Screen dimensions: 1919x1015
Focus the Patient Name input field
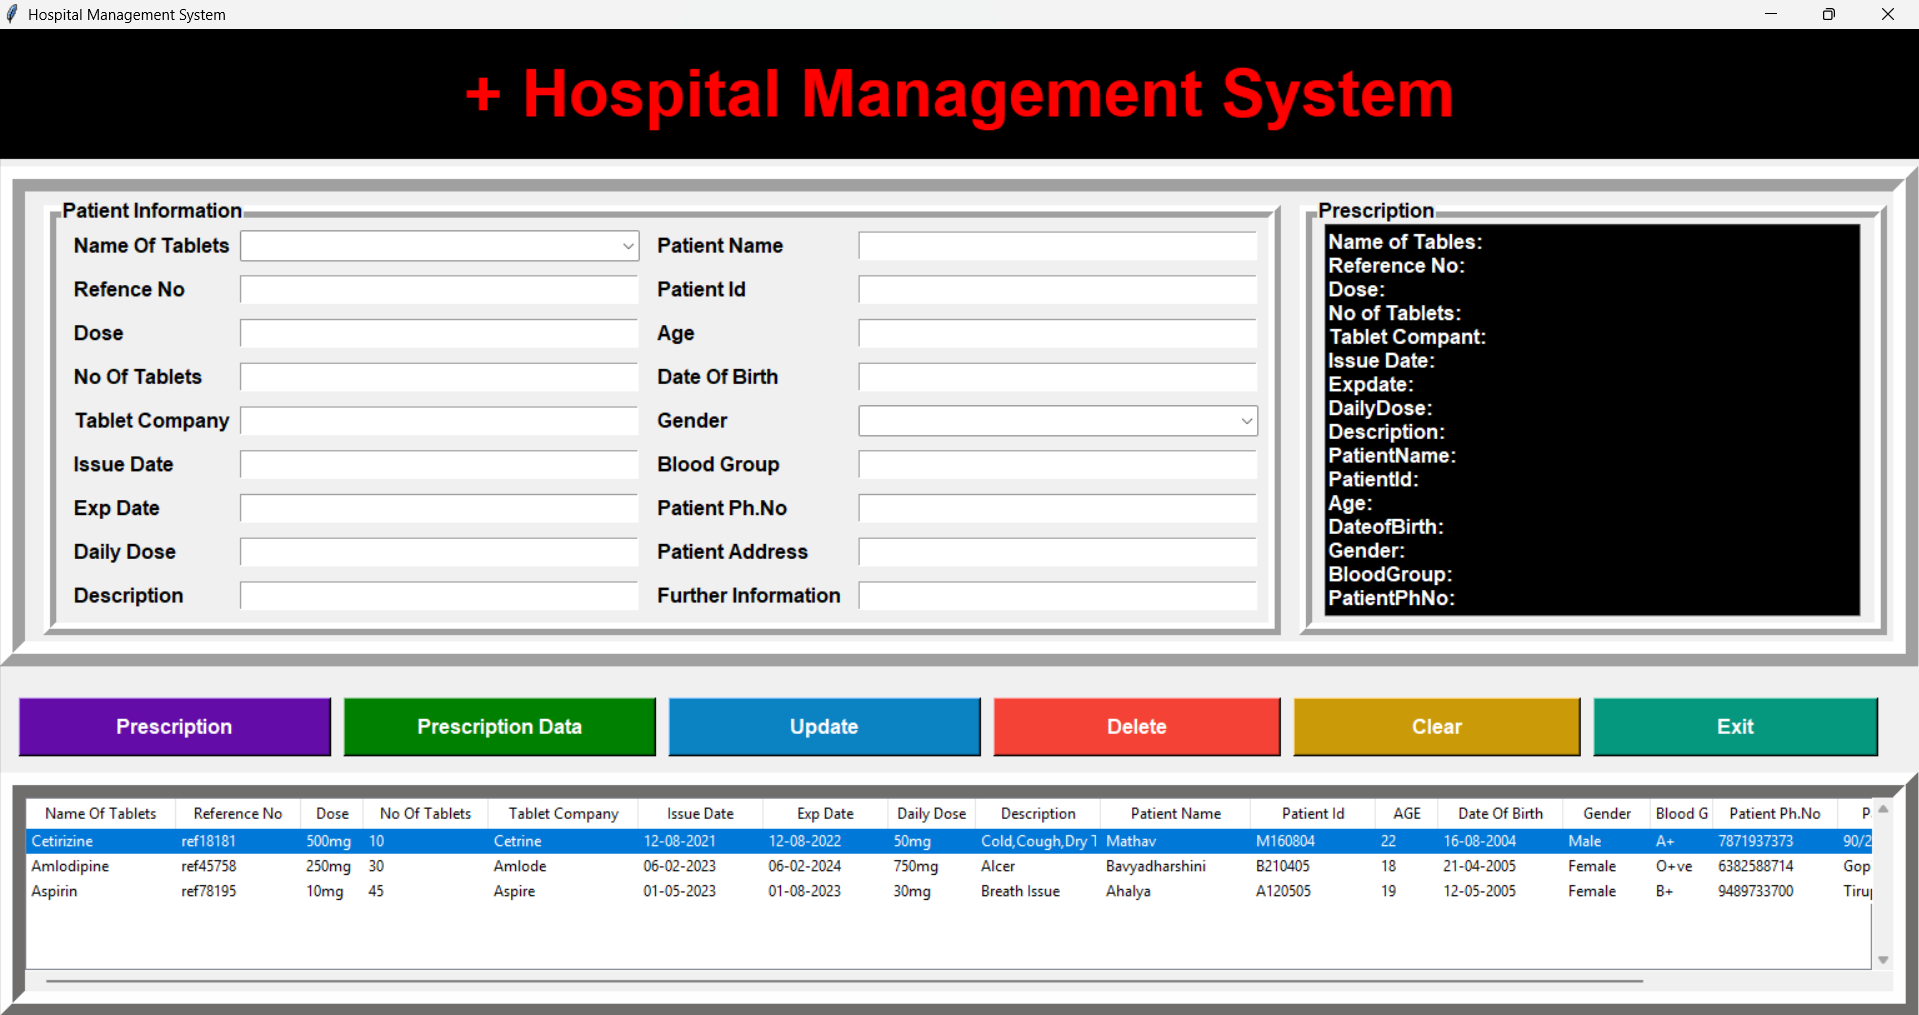coord(1057,246)
